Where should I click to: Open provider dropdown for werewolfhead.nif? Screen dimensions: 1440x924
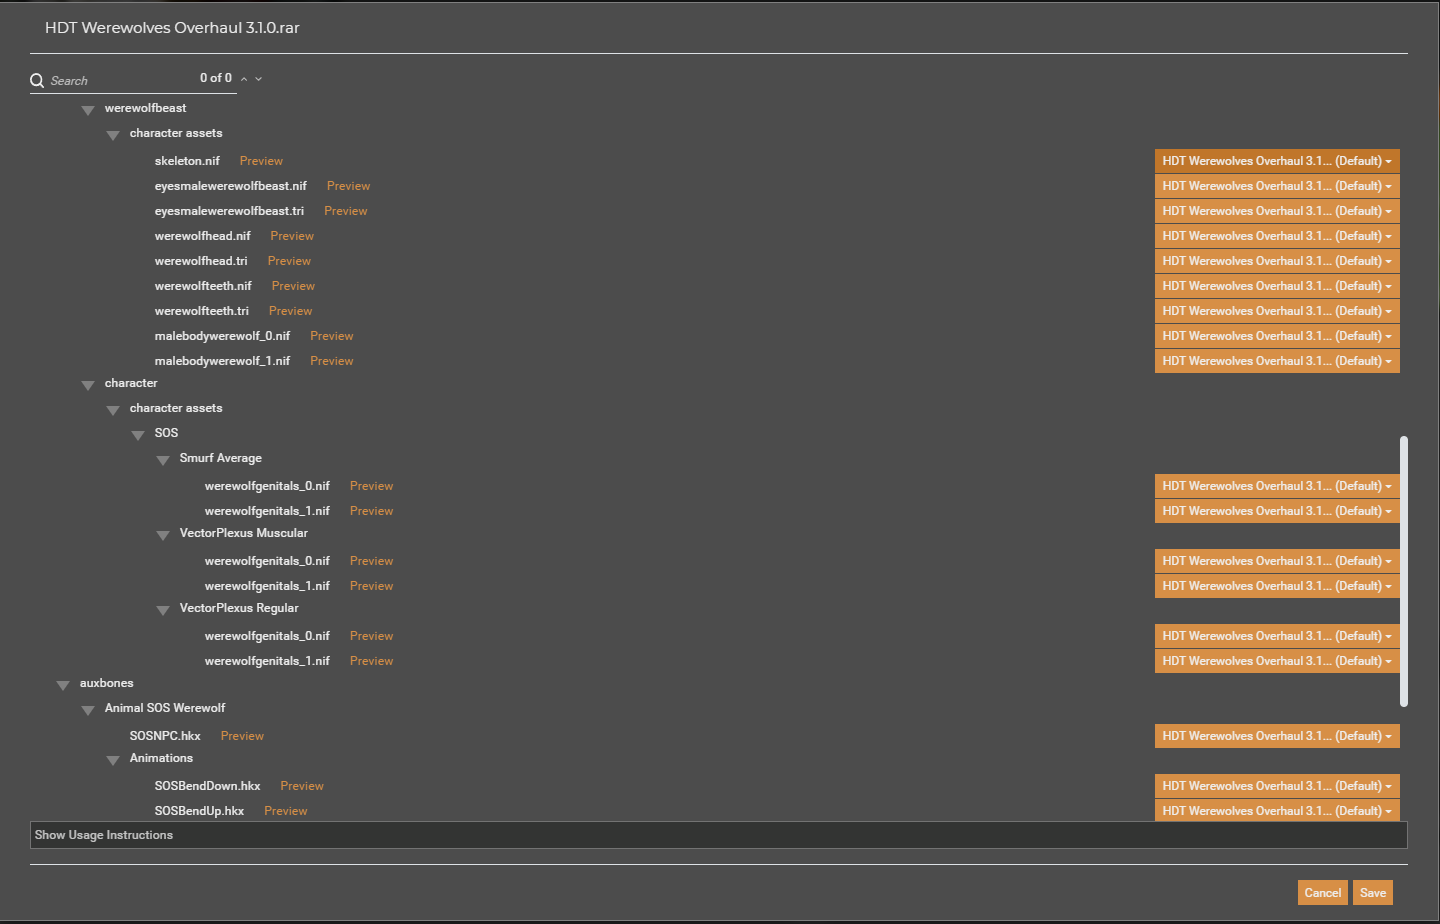click(1277, 236)
